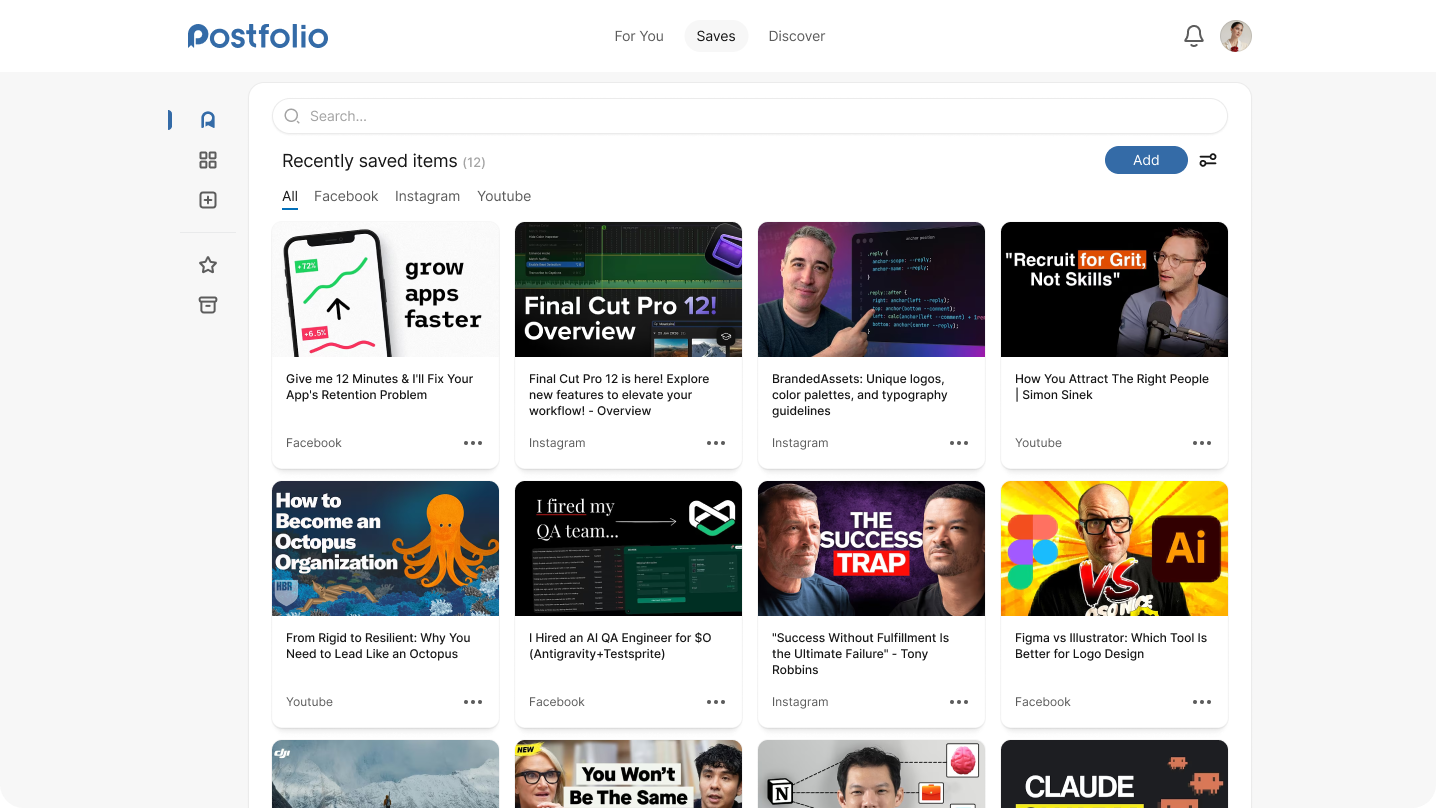
Task: Open more options for the BrandedAssets card
Action: point(959,443)
